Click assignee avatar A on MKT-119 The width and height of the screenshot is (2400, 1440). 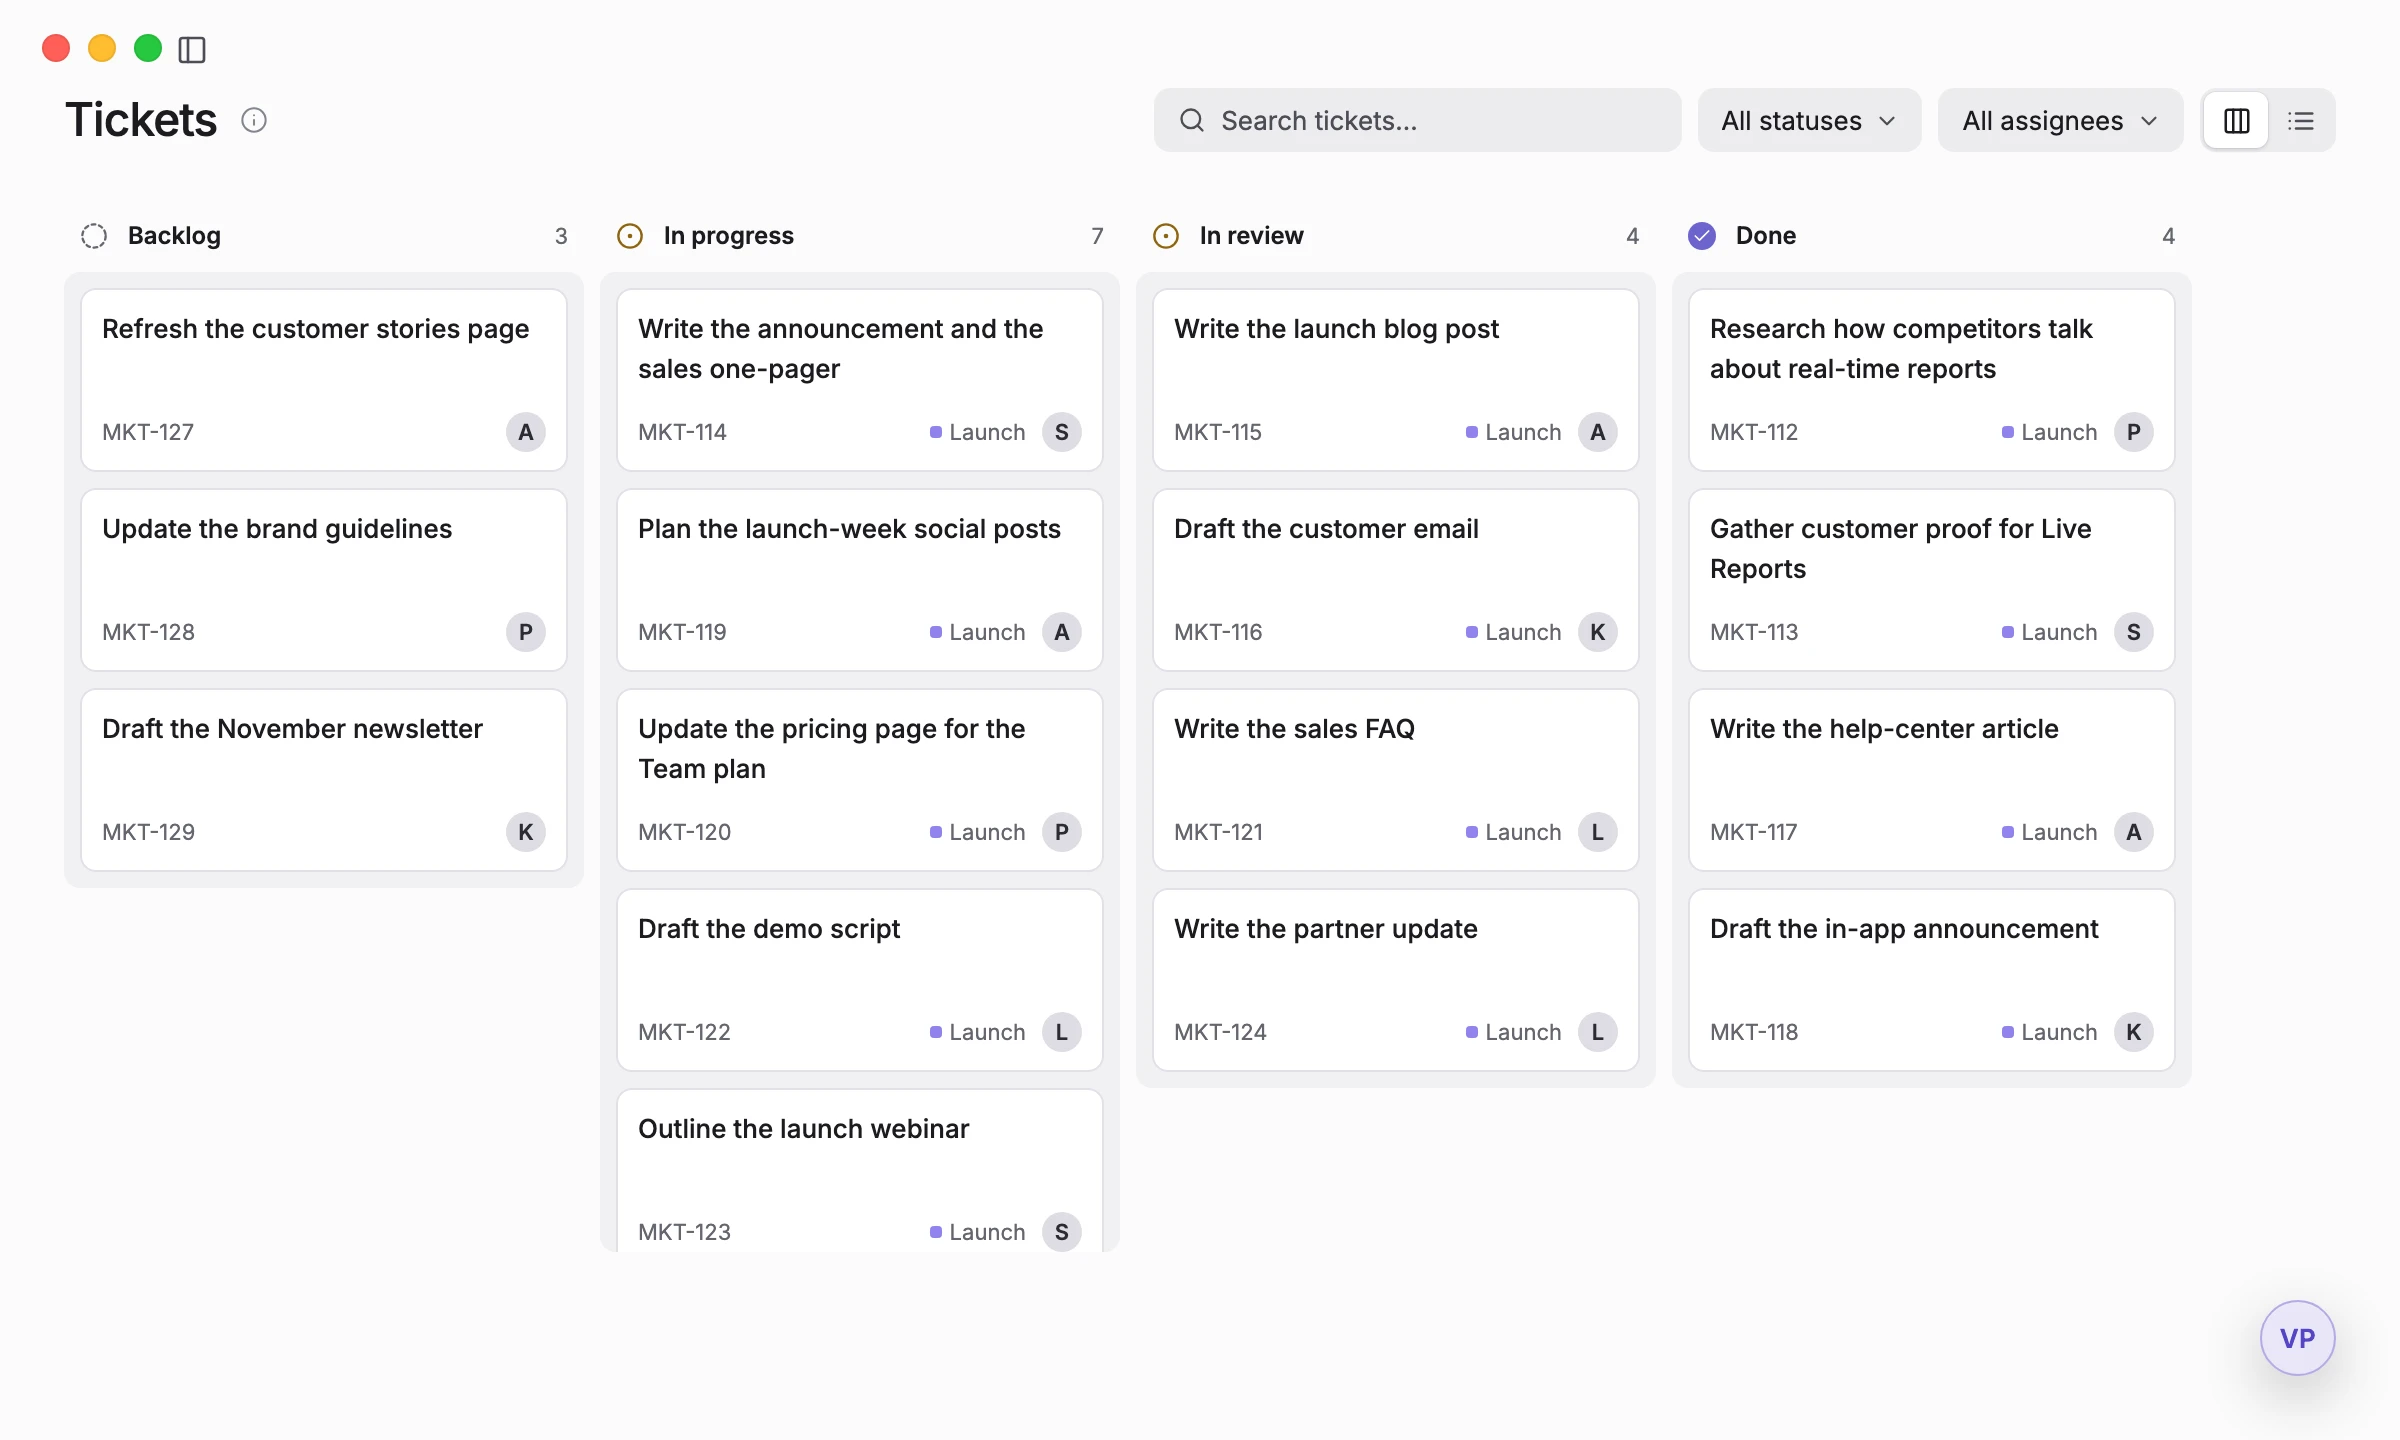1062,632
